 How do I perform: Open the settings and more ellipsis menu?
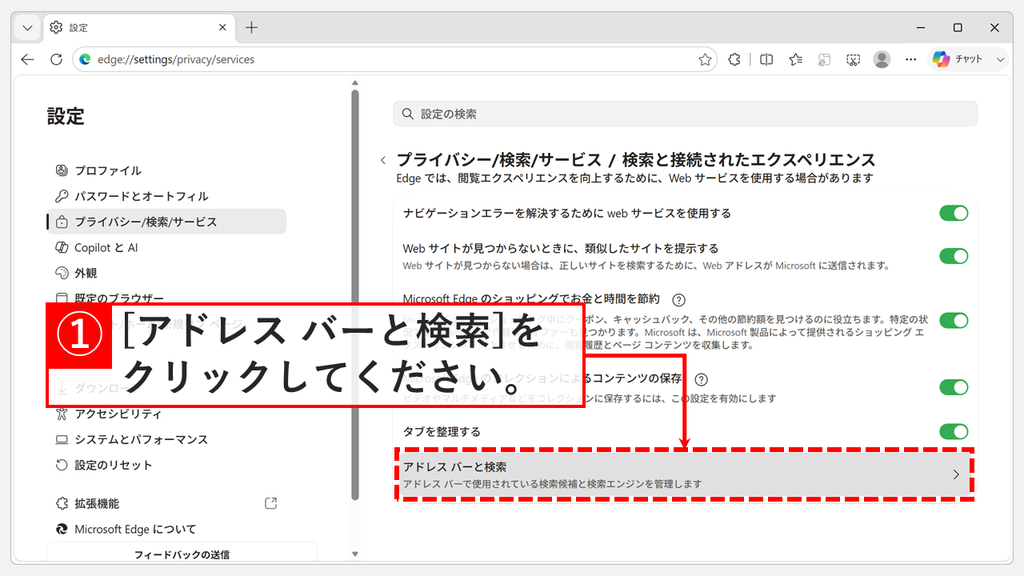pos(910,59)
